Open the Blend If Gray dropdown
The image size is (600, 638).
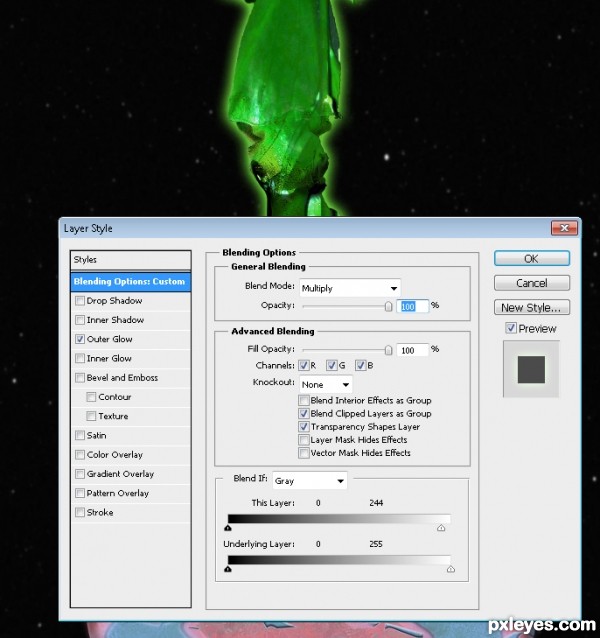click(x=310, y=481)
